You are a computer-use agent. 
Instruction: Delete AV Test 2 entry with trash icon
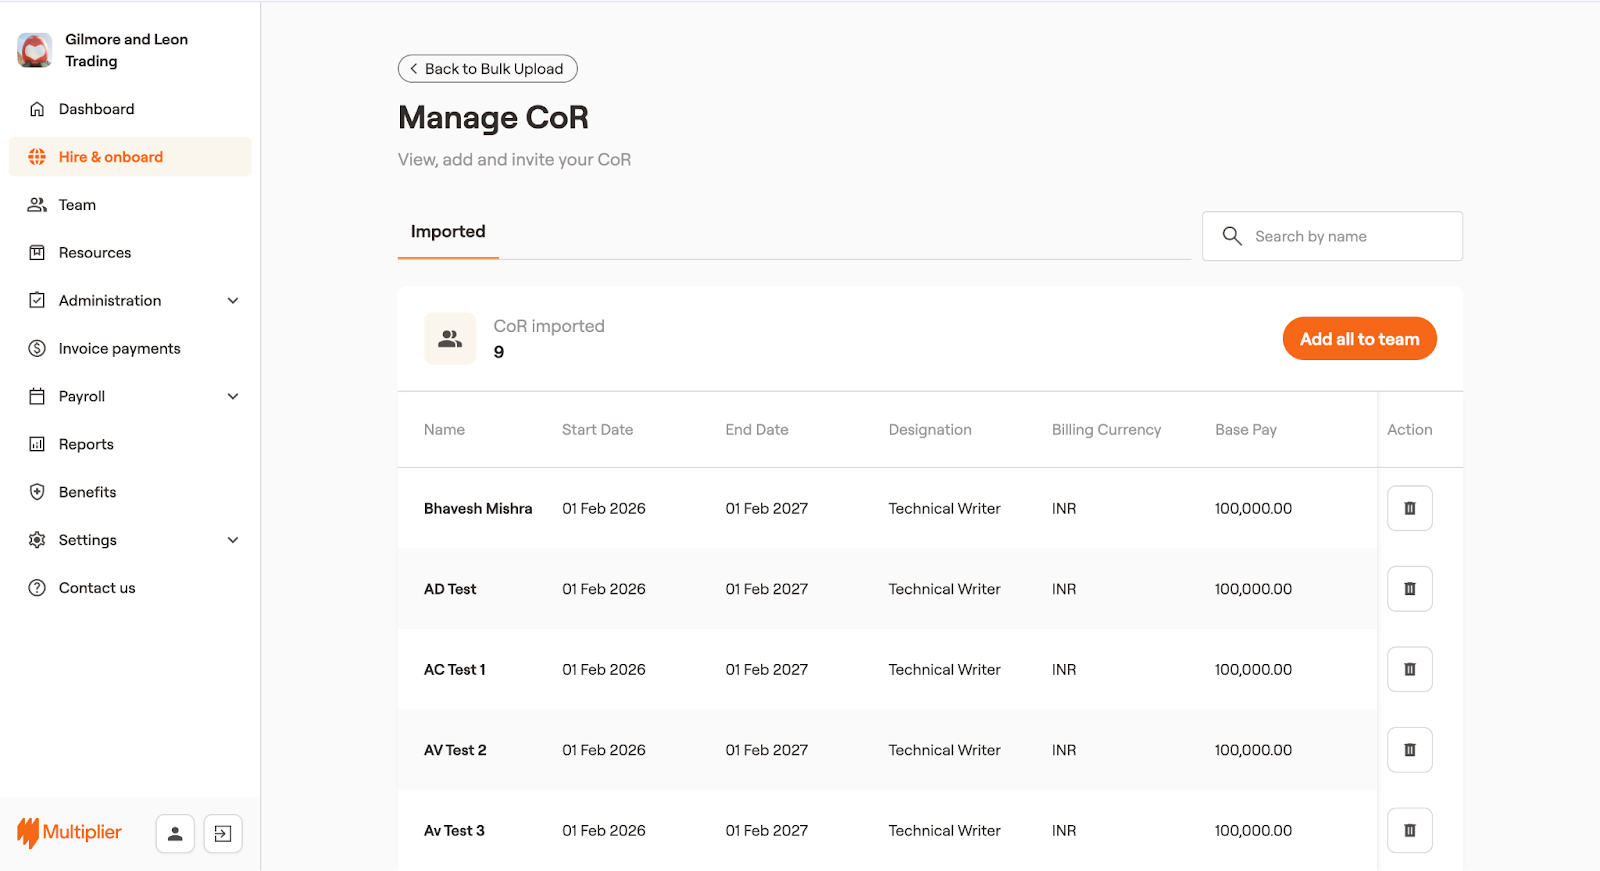1409,750
